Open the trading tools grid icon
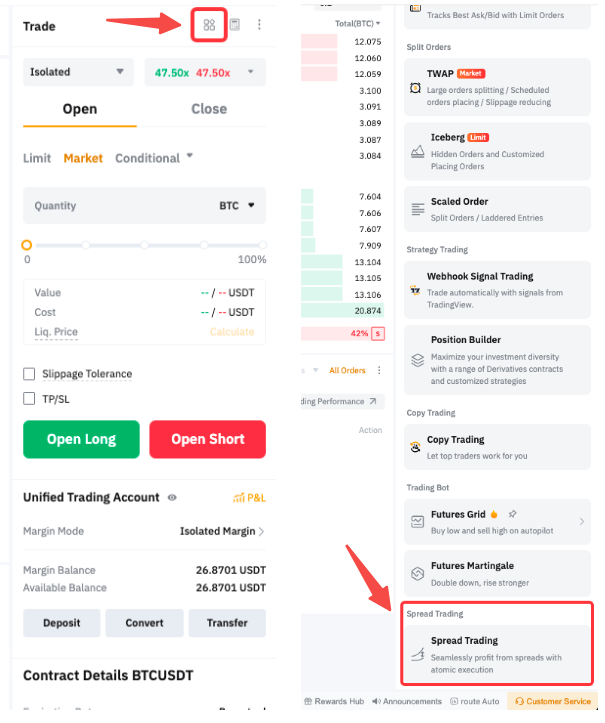This screenshot has width=605, height=723. click(209, 25)
